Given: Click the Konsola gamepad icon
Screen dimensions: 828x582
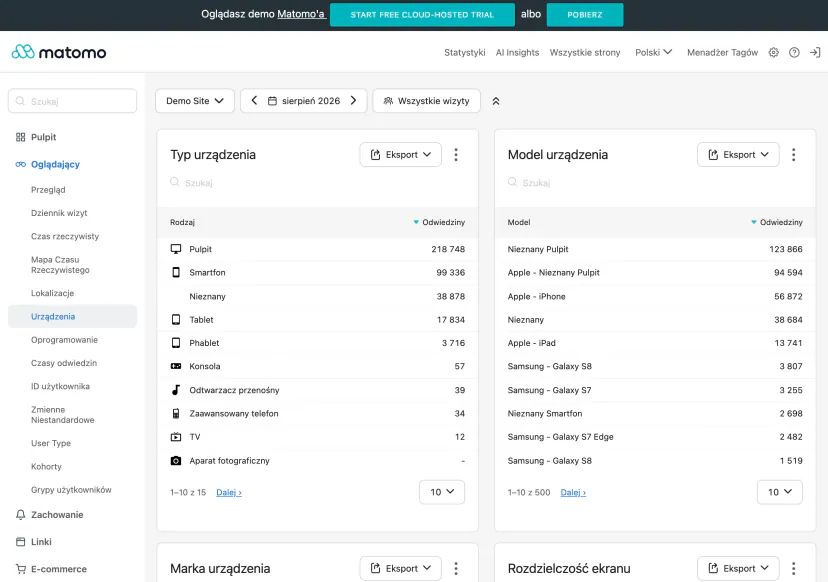Looking at the screenshot, I should coord(176,366).
